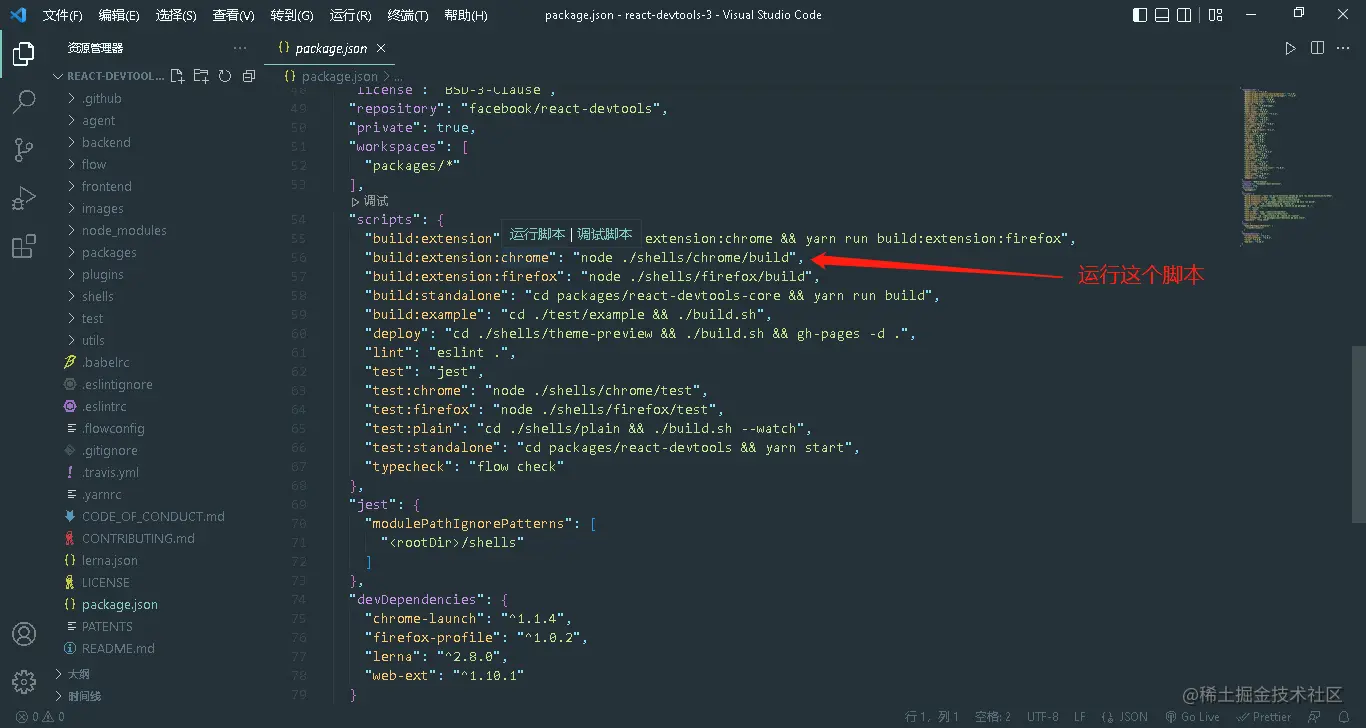Viewport: 1366px width, 728px height.
Task: Click the feedback icon in status bar
Action: pyautogui.click(x=1315, y=717)
